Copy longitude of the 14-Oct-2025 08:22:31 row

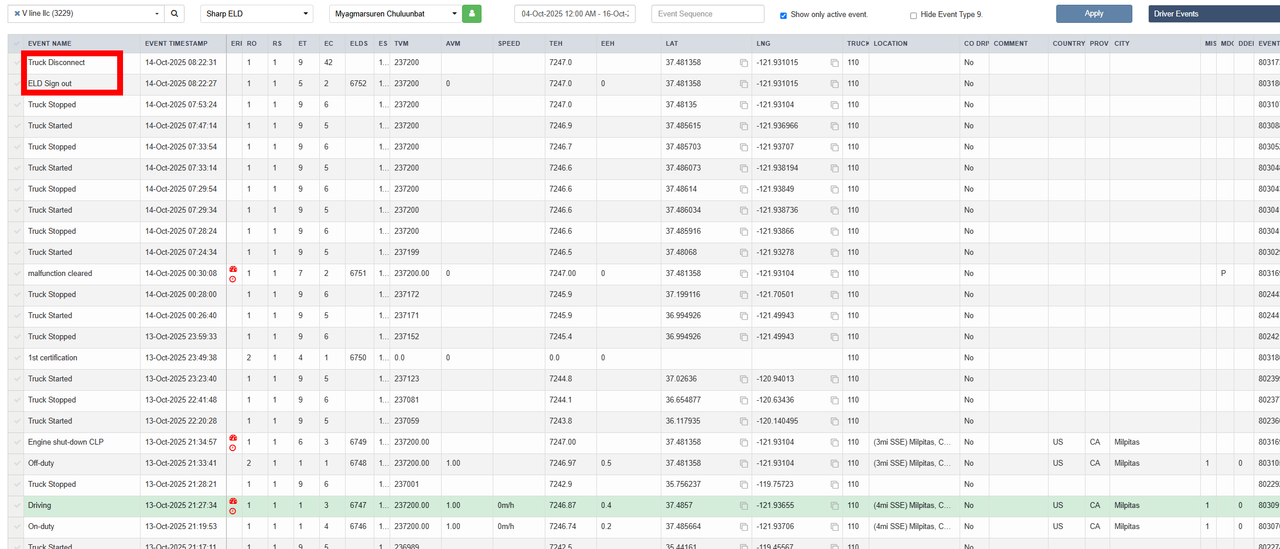[835, 63]
